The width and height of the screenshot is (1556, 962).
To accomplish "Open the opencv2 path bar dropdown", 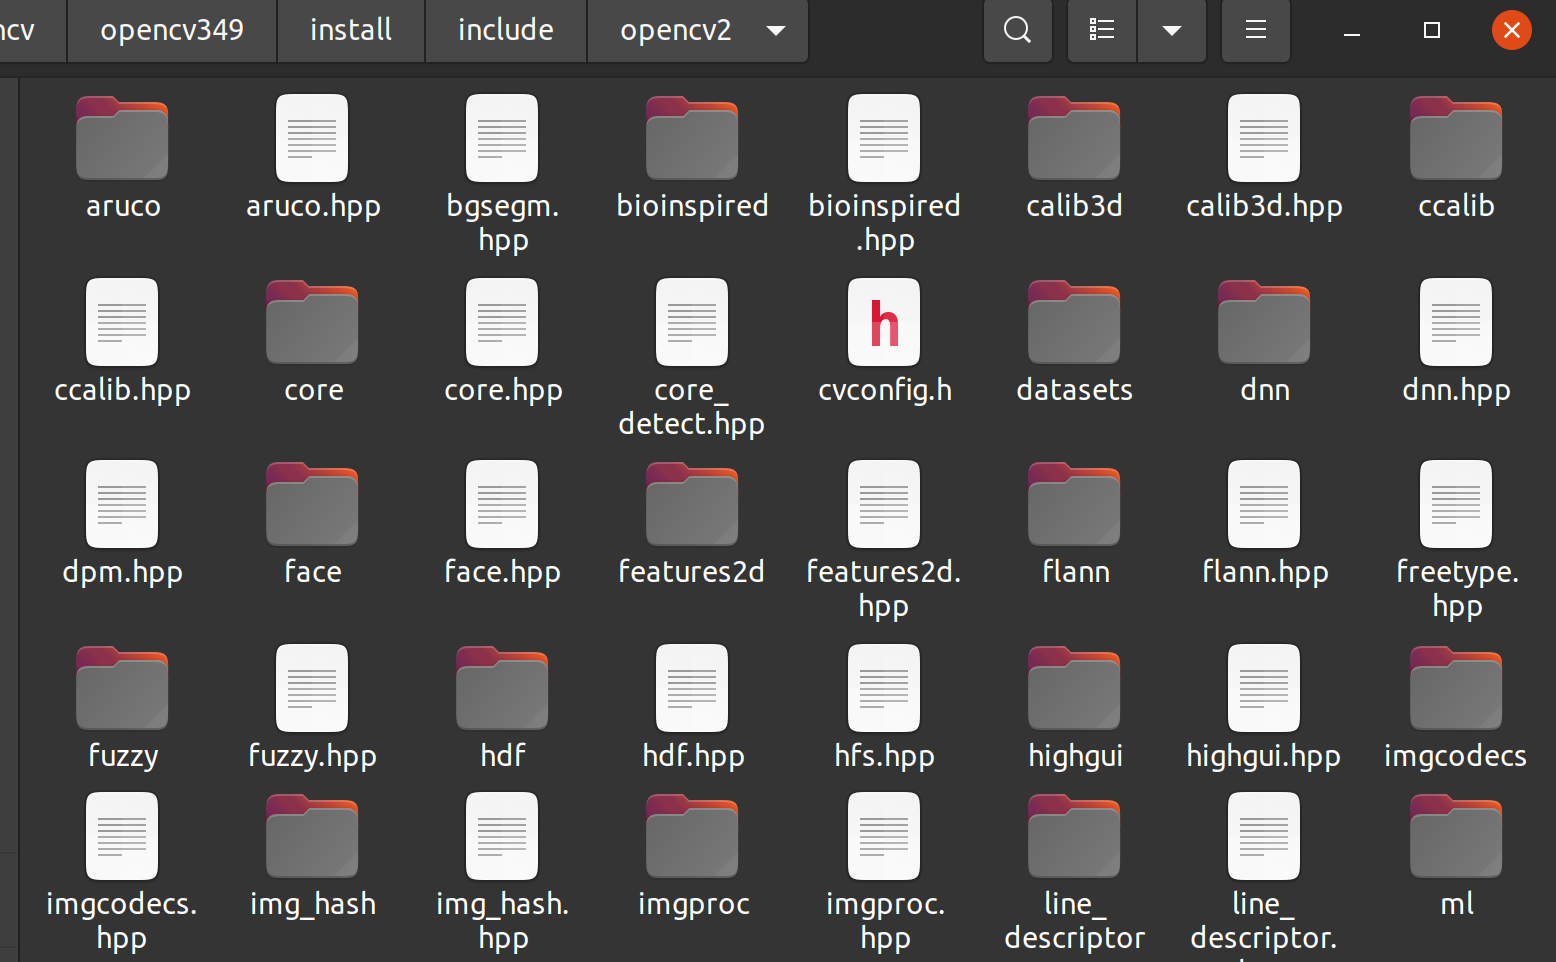I will 775,30.
